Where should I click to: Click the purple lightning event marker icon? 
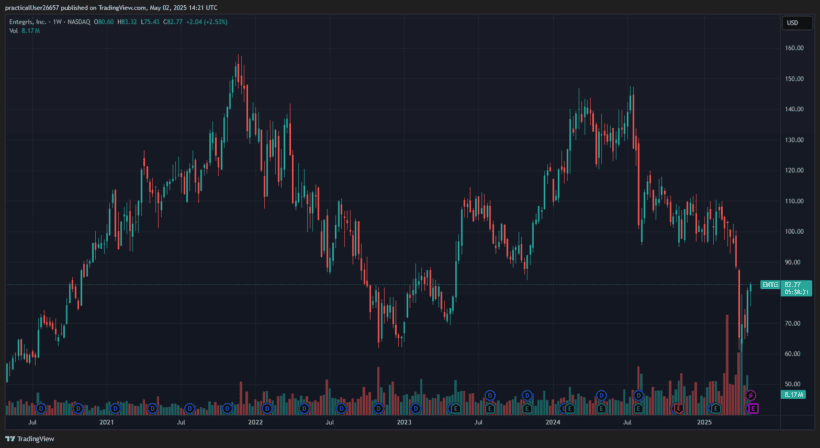coord(752,397)
